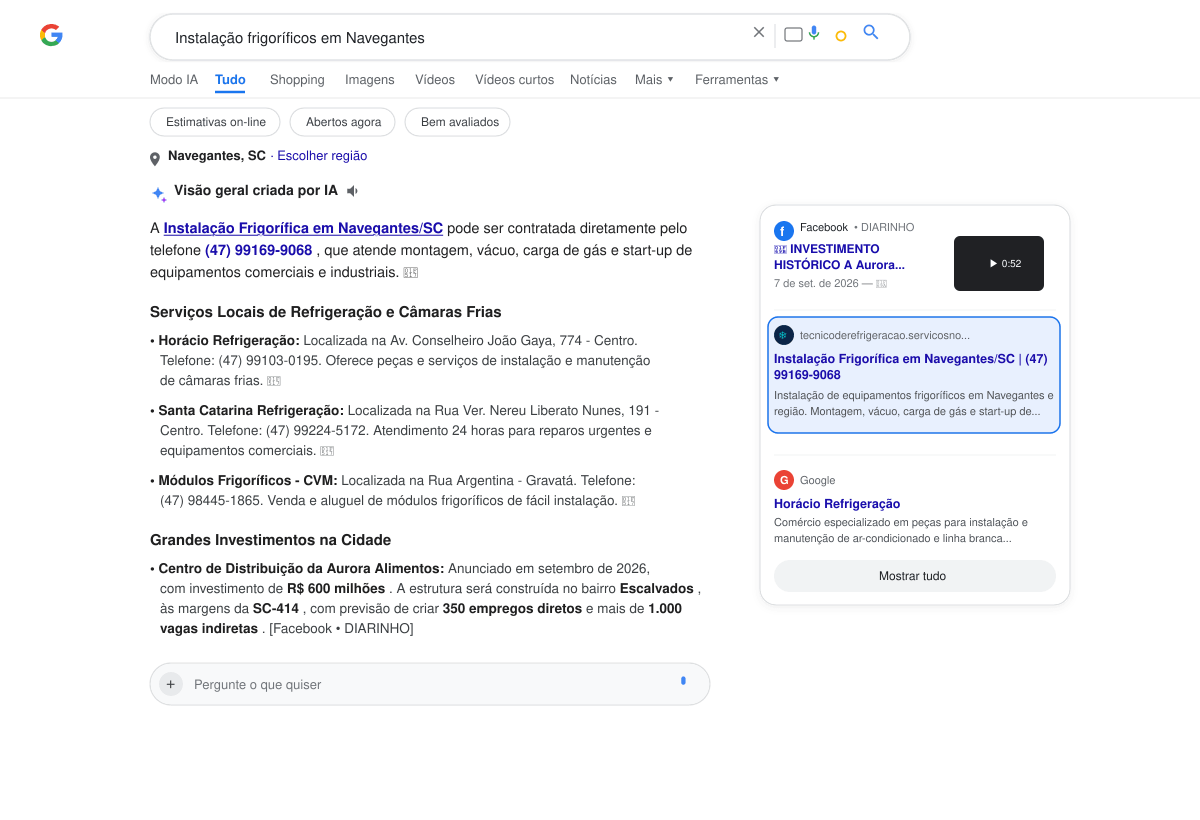Click the 350 empregos diretos text
The image size is (1200, 820).
pyautogui.click(x=512, y=609)
